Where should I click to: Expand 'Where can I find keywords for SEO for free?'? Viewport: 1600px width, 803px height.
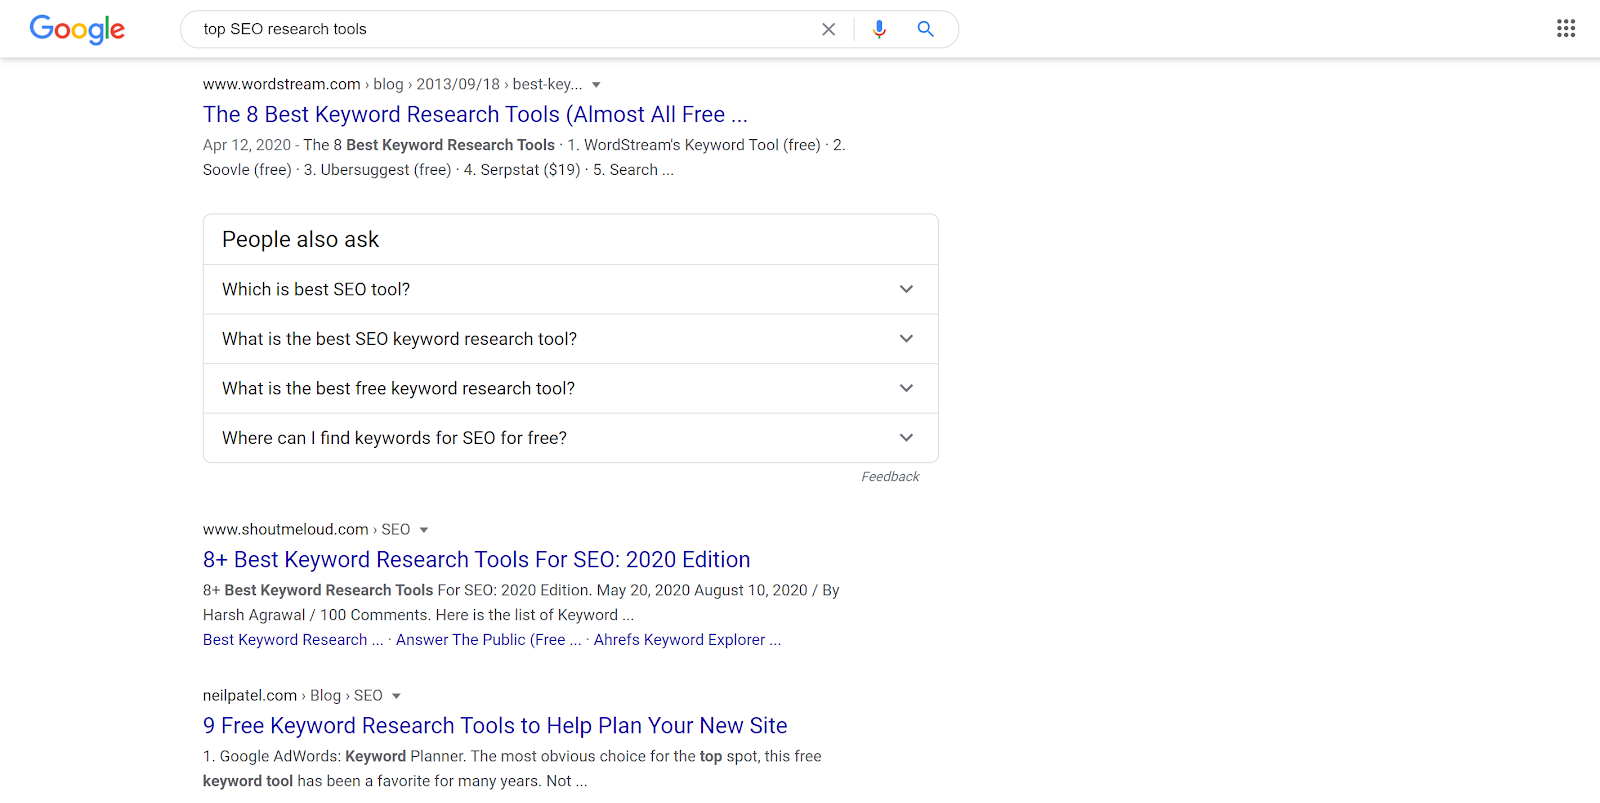(570, 438)
